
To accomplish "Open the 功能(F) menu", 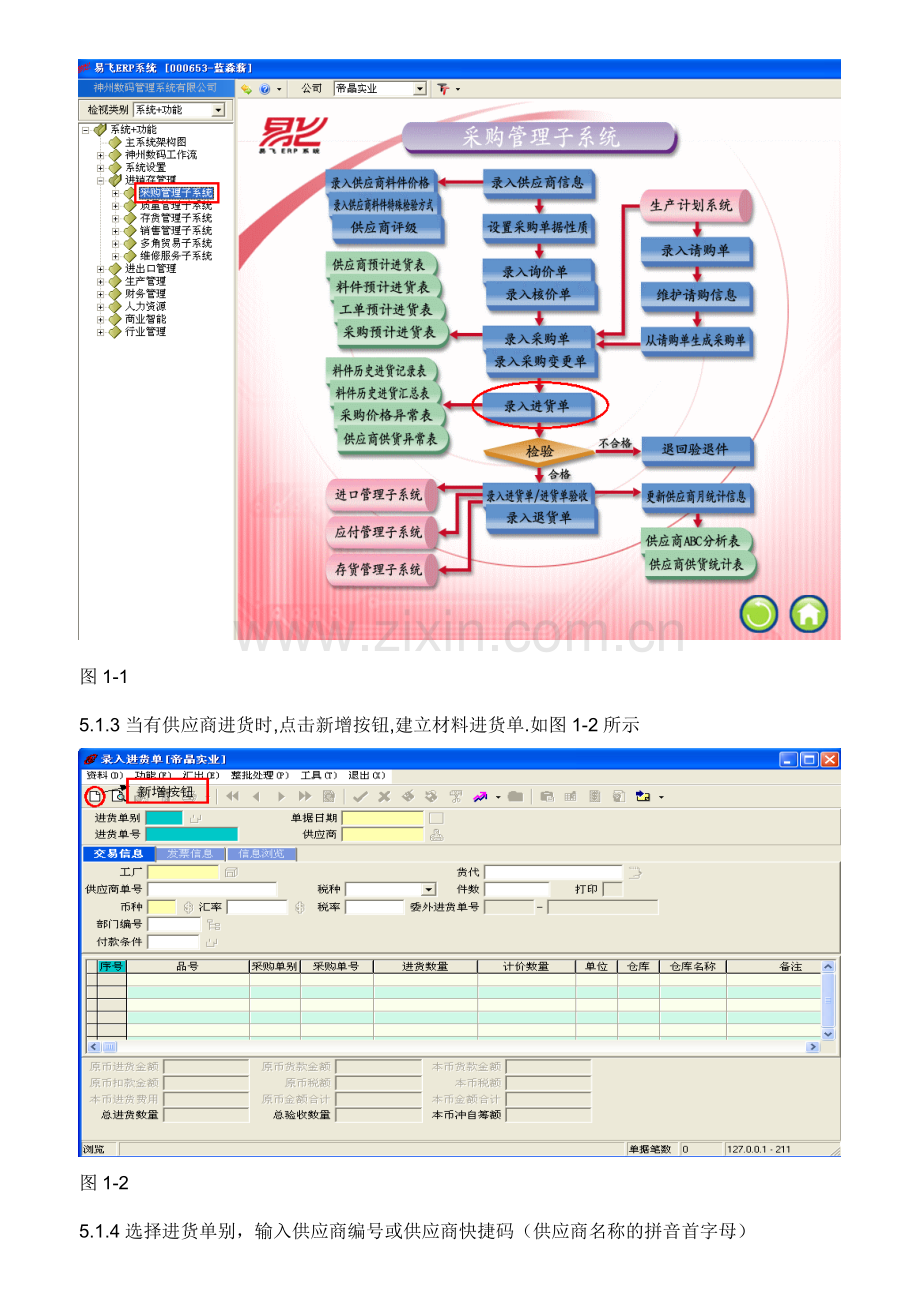I will tap(152, 775).
